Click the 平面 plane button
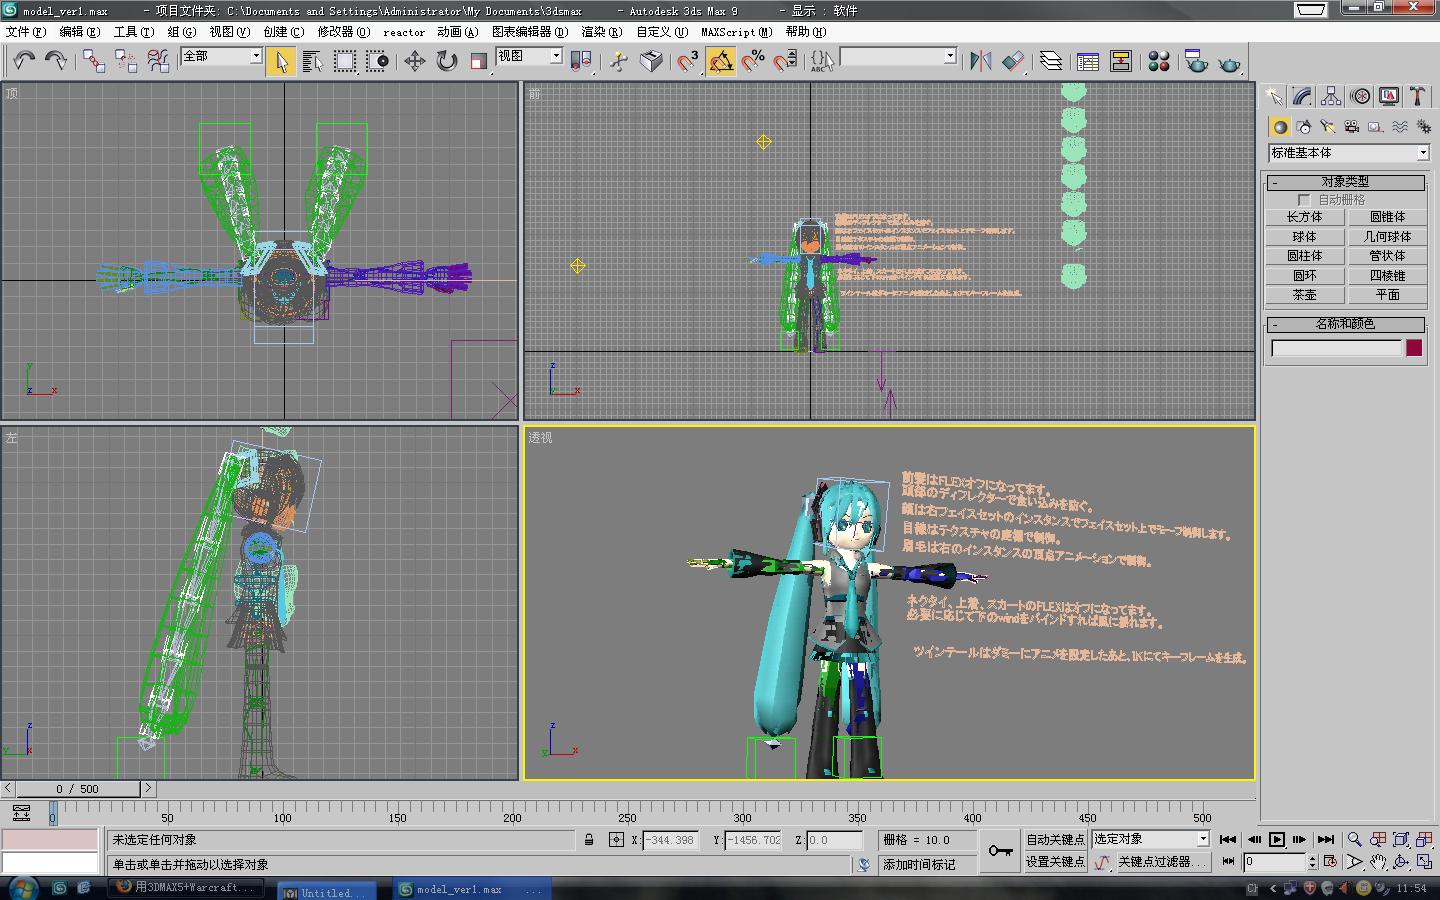This screenshot has width=1440, height=900. pyautogui.click(x=1387, y=295)
